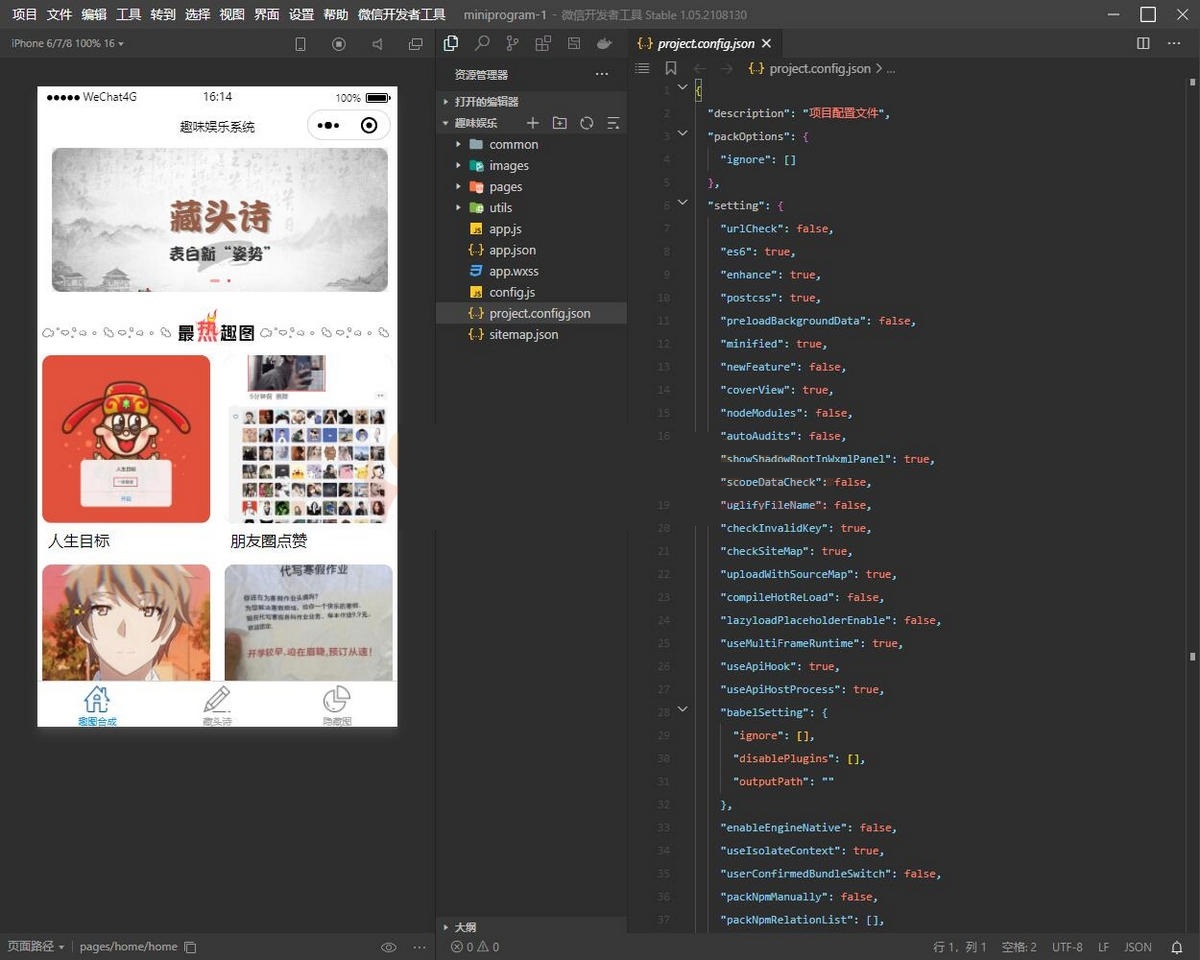Fold the babelSetting block at line 28
The height and width of the screenshot is (960, 1200).
tap(683, 710)
